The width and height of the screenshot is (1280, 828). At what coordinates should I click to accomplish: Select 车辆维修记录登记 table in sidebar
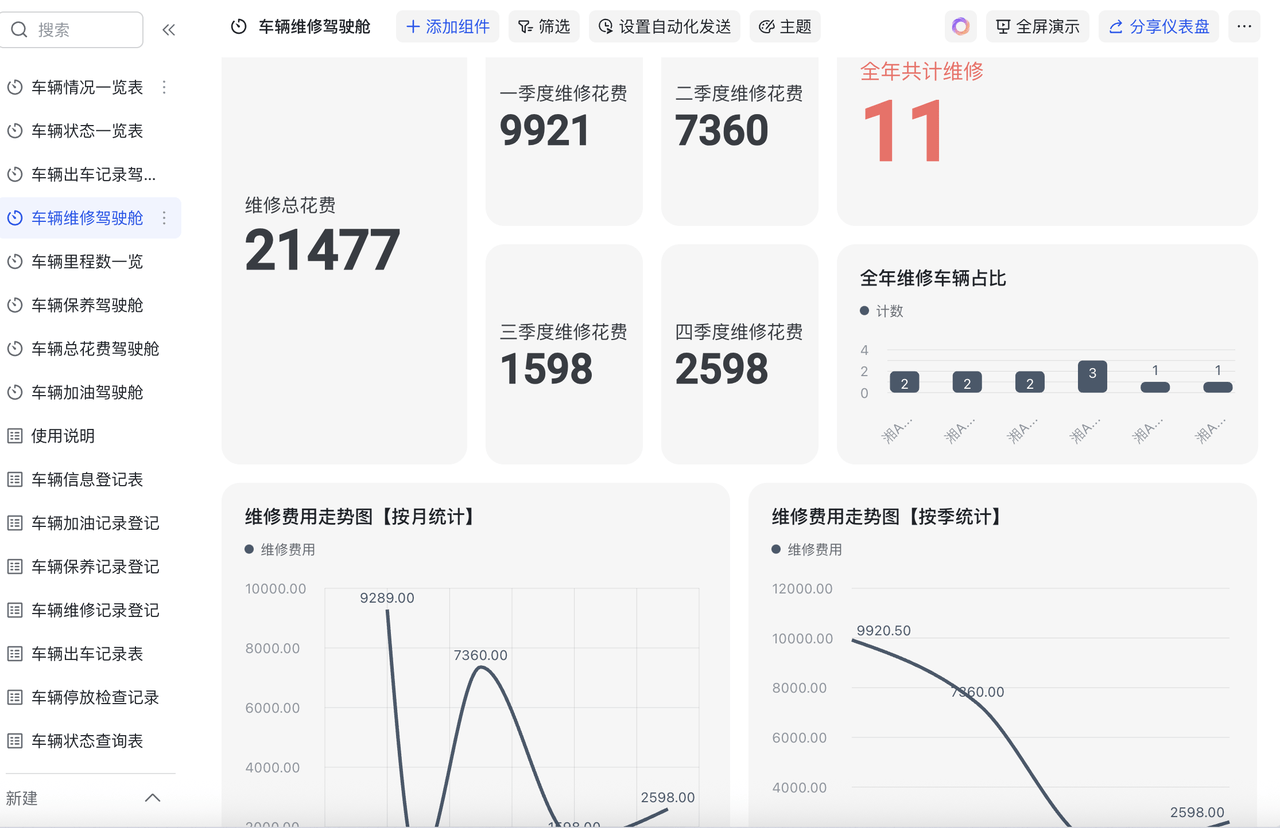(95, 610)
